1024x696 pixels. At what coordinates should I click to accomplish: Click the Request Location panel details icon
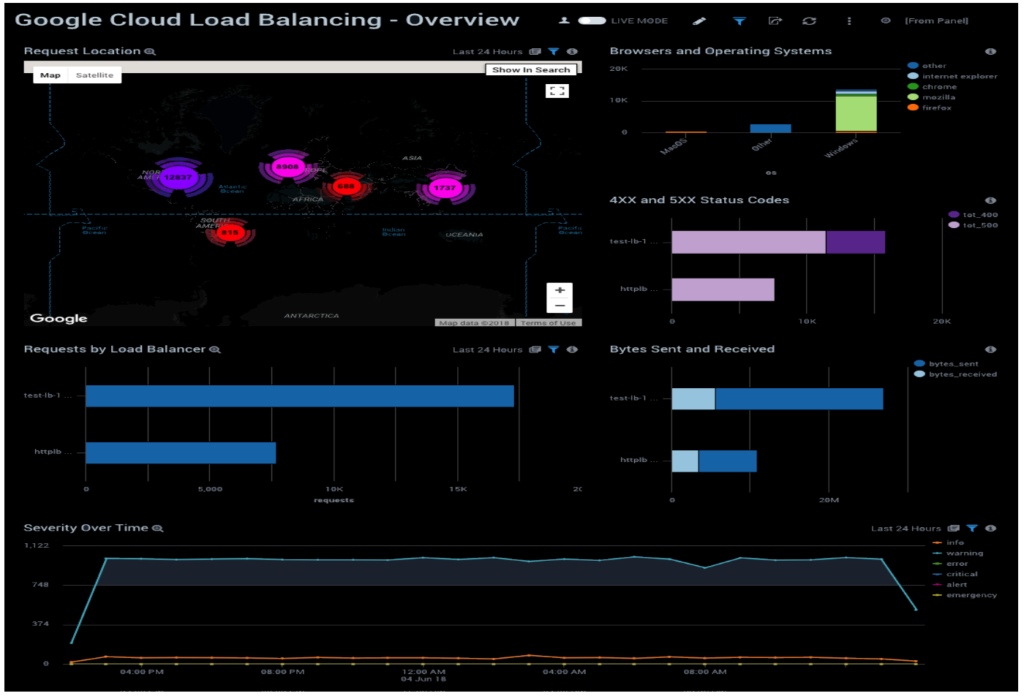tap(535, 52)
